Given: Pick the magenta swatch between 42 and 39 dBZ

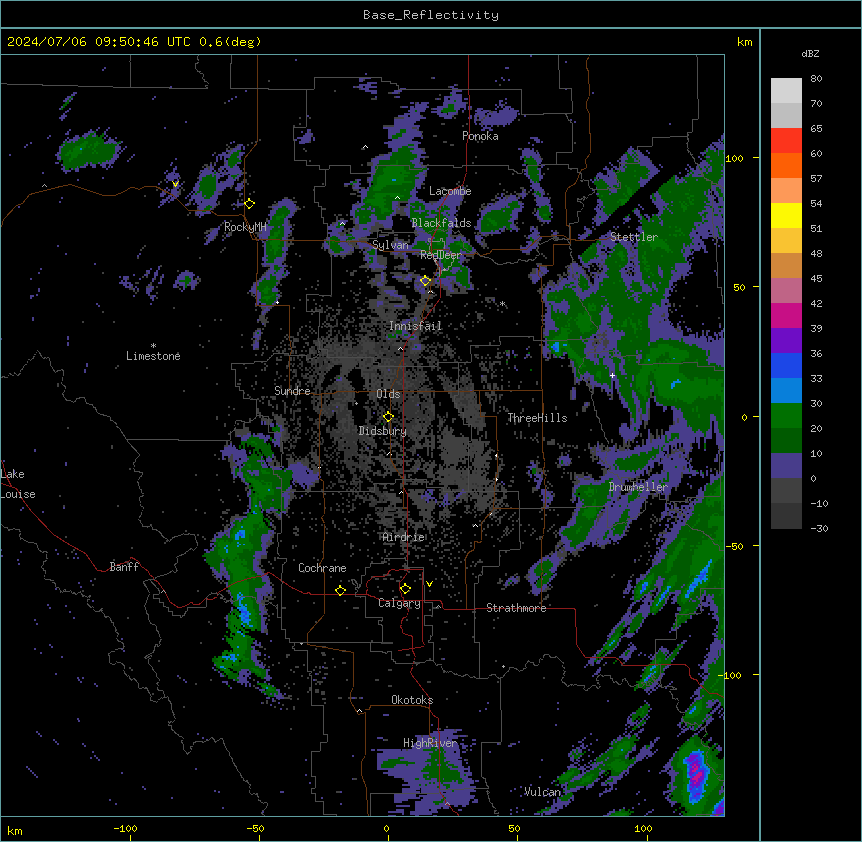Looking at the screenshot, I should (786, 315).
